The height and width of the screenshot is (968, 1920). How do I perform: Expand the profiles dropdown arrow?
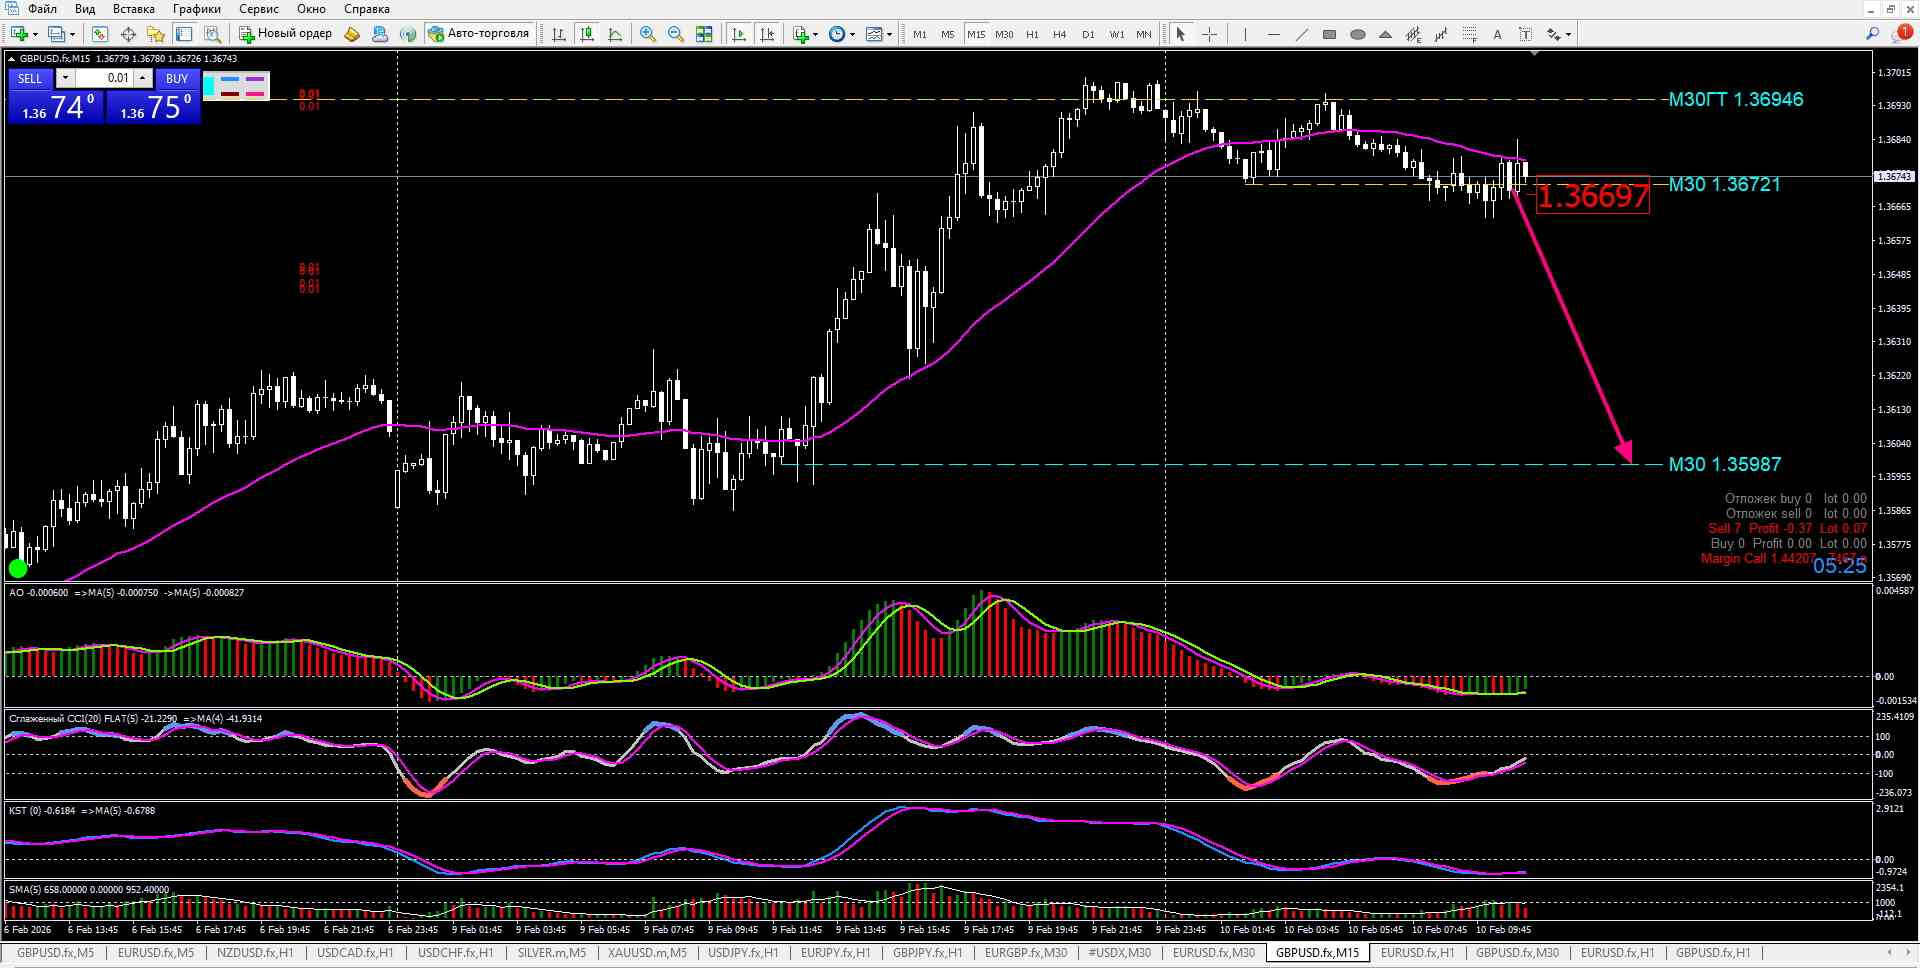(x=72, y=35)
